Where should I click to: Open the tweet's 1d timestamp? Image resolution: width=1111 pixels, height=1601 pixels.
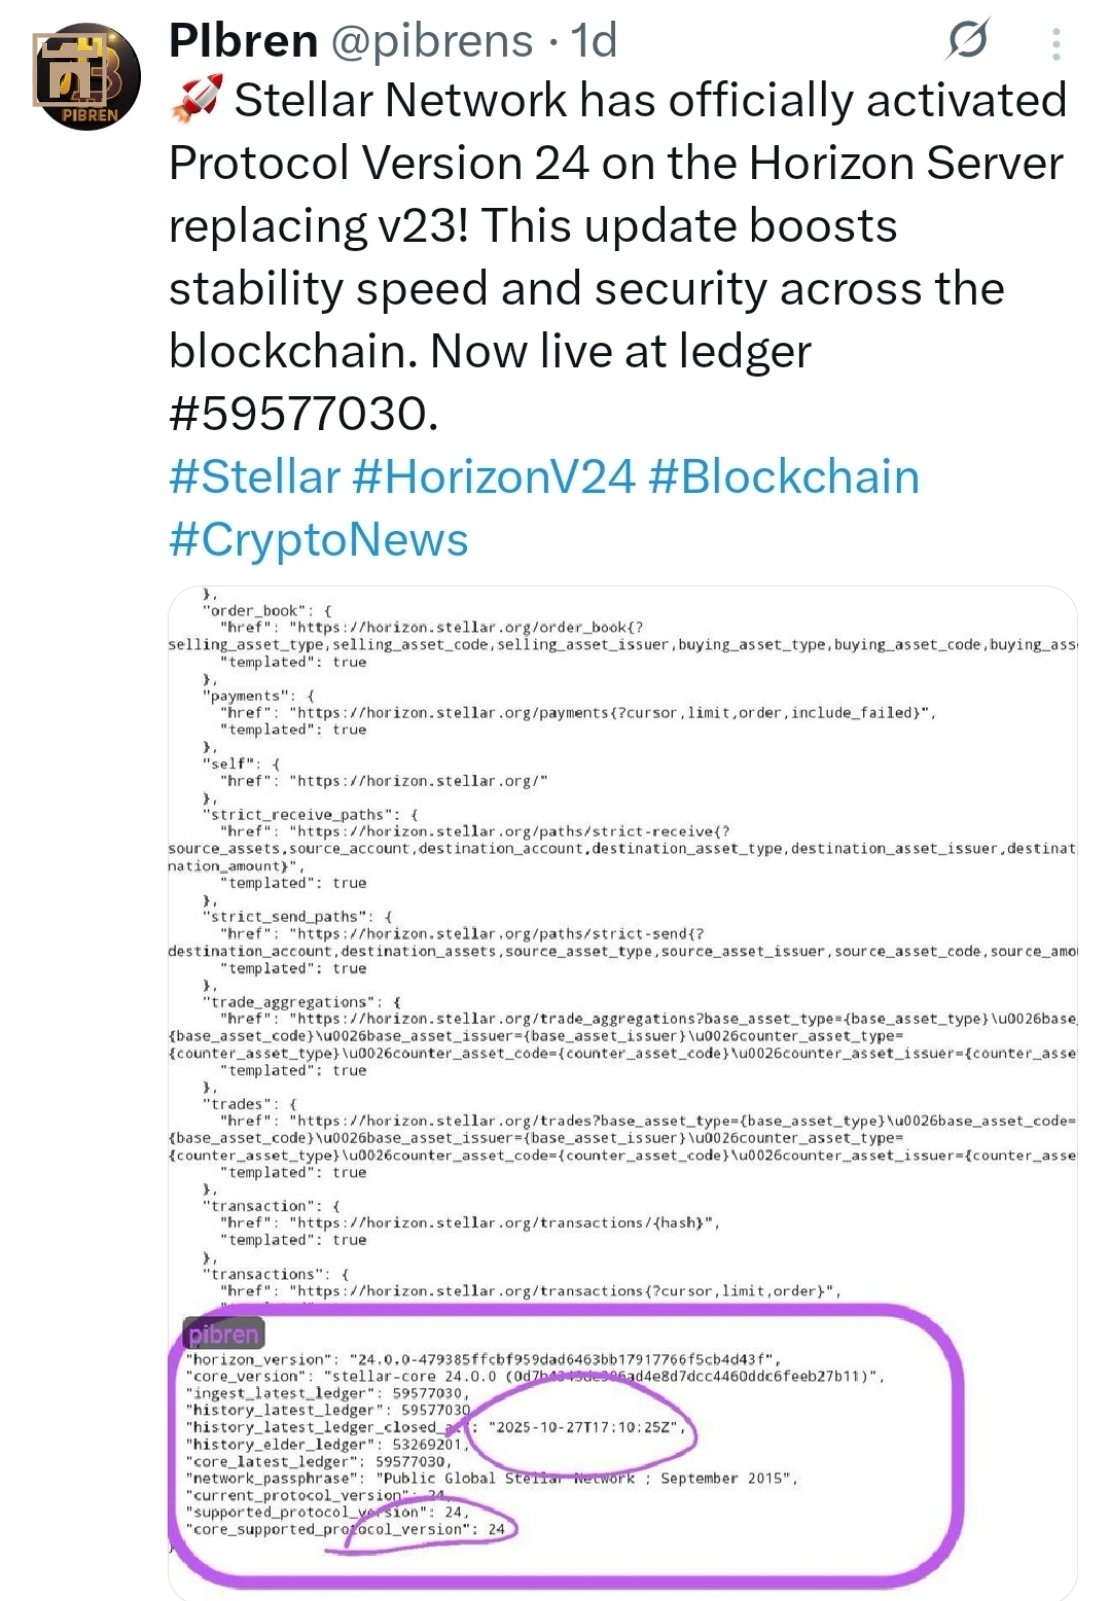click(594, 41)
